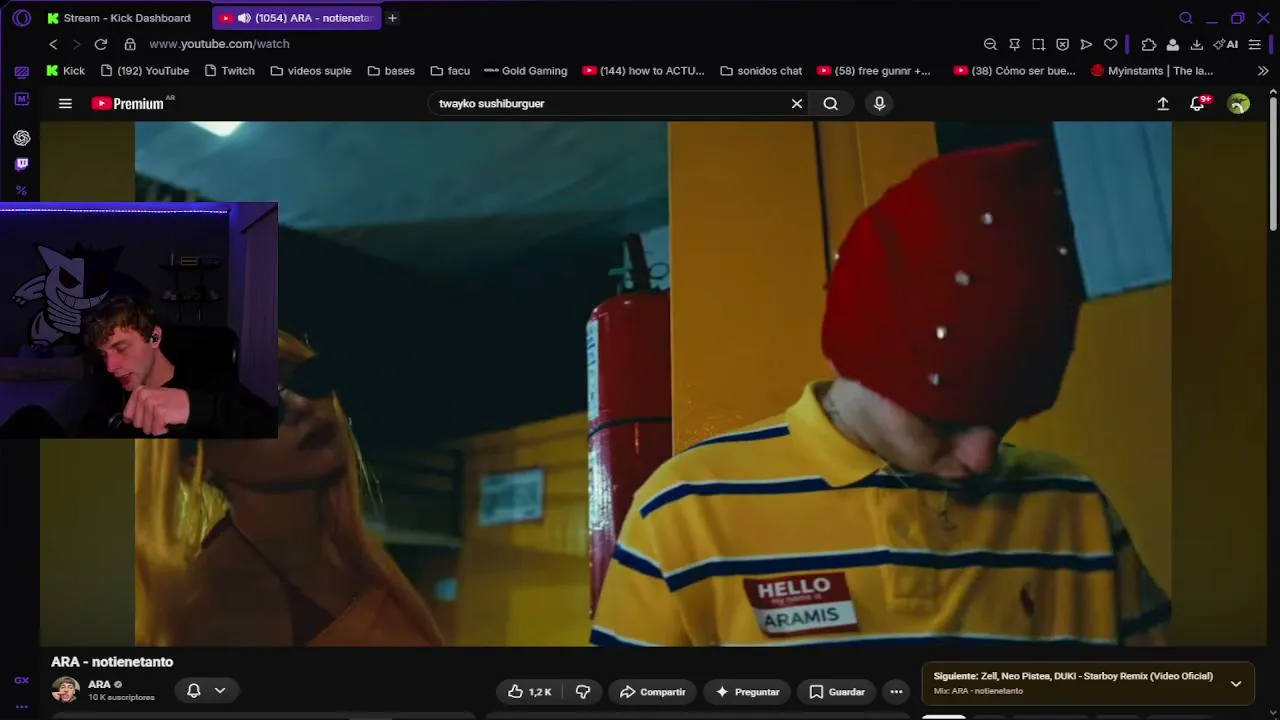
Task: Reload the current page
Action: coord(101,44)
